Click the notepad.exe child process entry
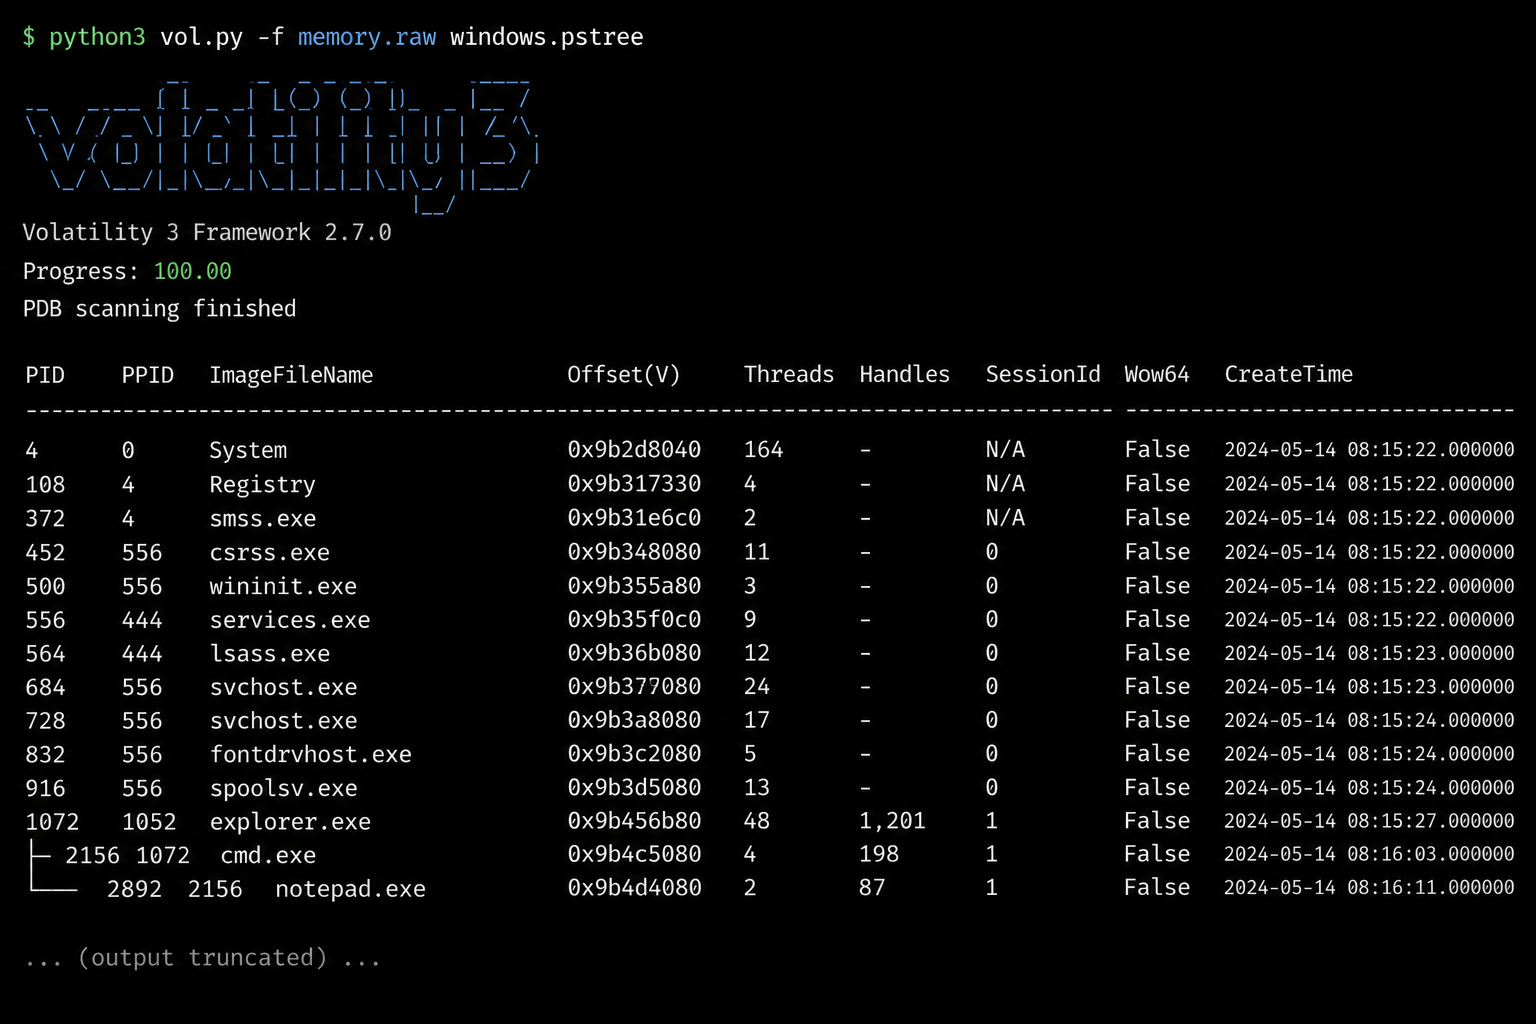This screenshot has width=1536, height=1024. click(x=350, y=889)
